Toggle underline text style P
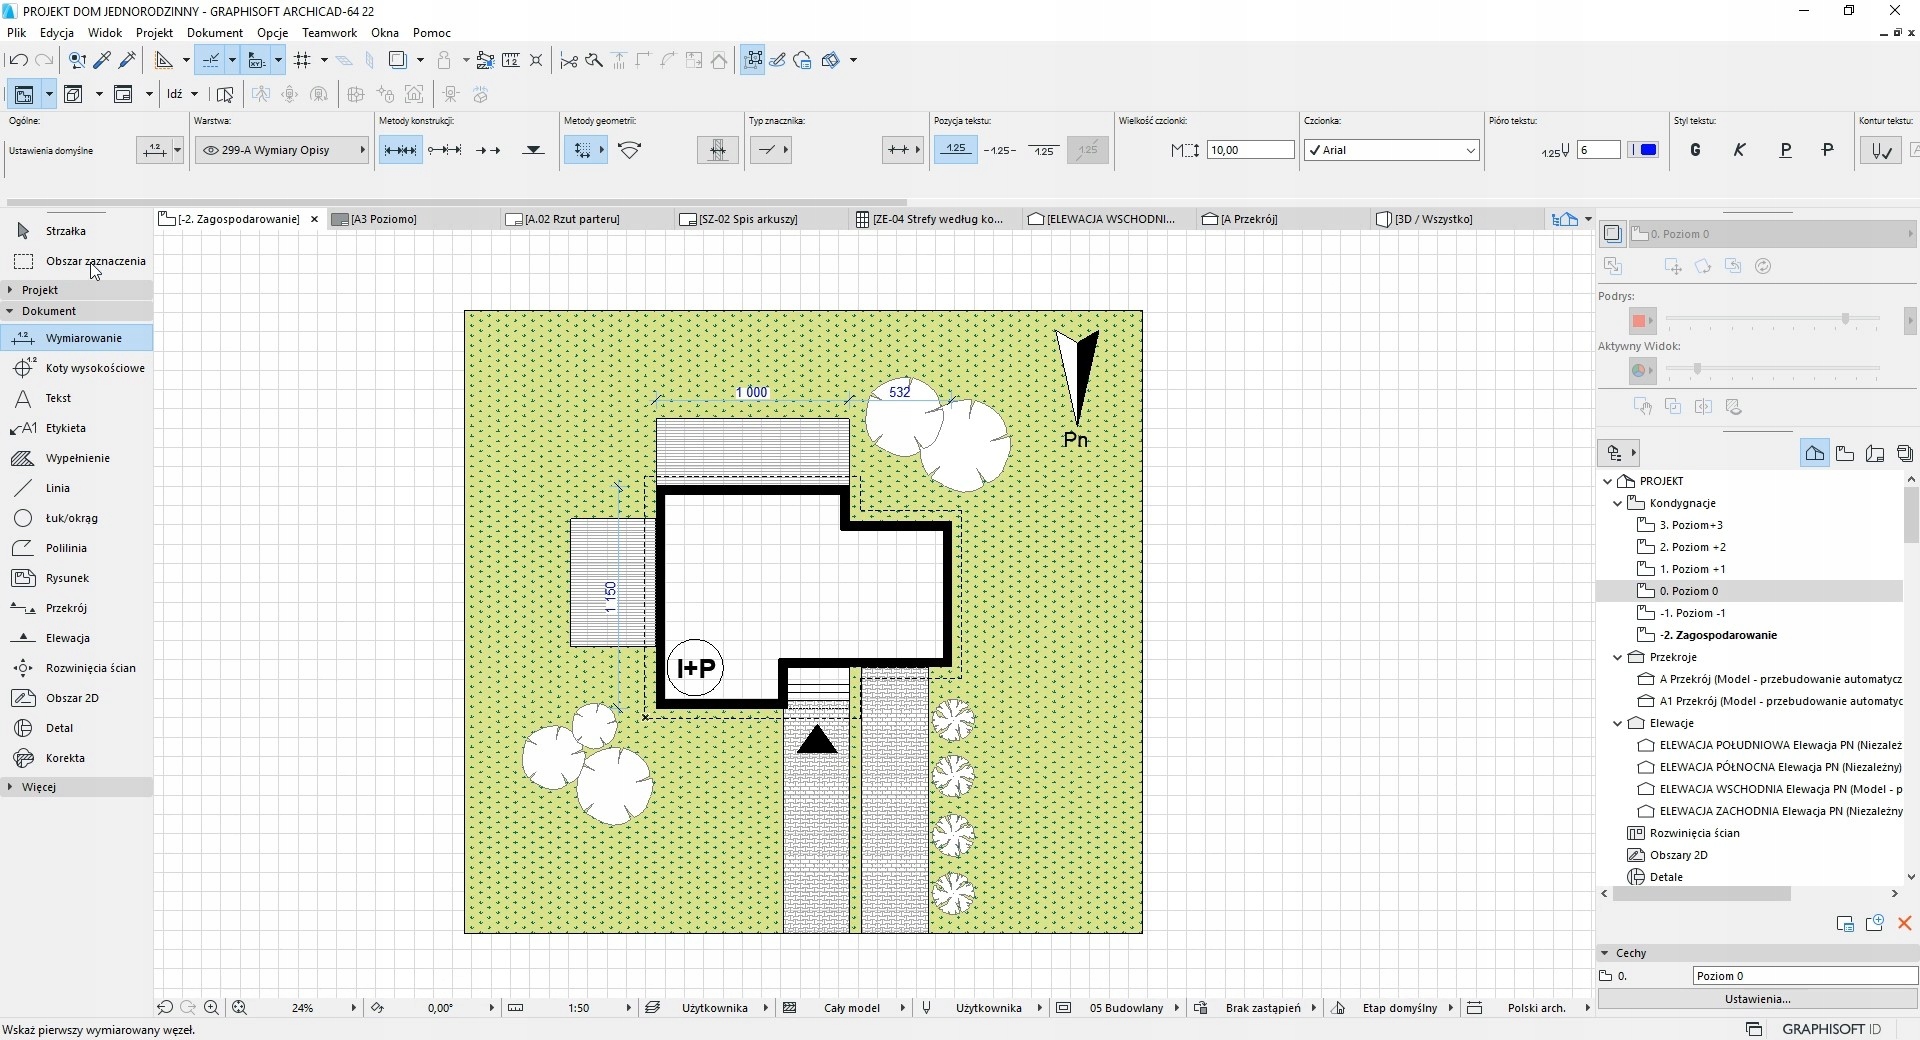The image size is (1920, 1040). tap(1785, 150)
